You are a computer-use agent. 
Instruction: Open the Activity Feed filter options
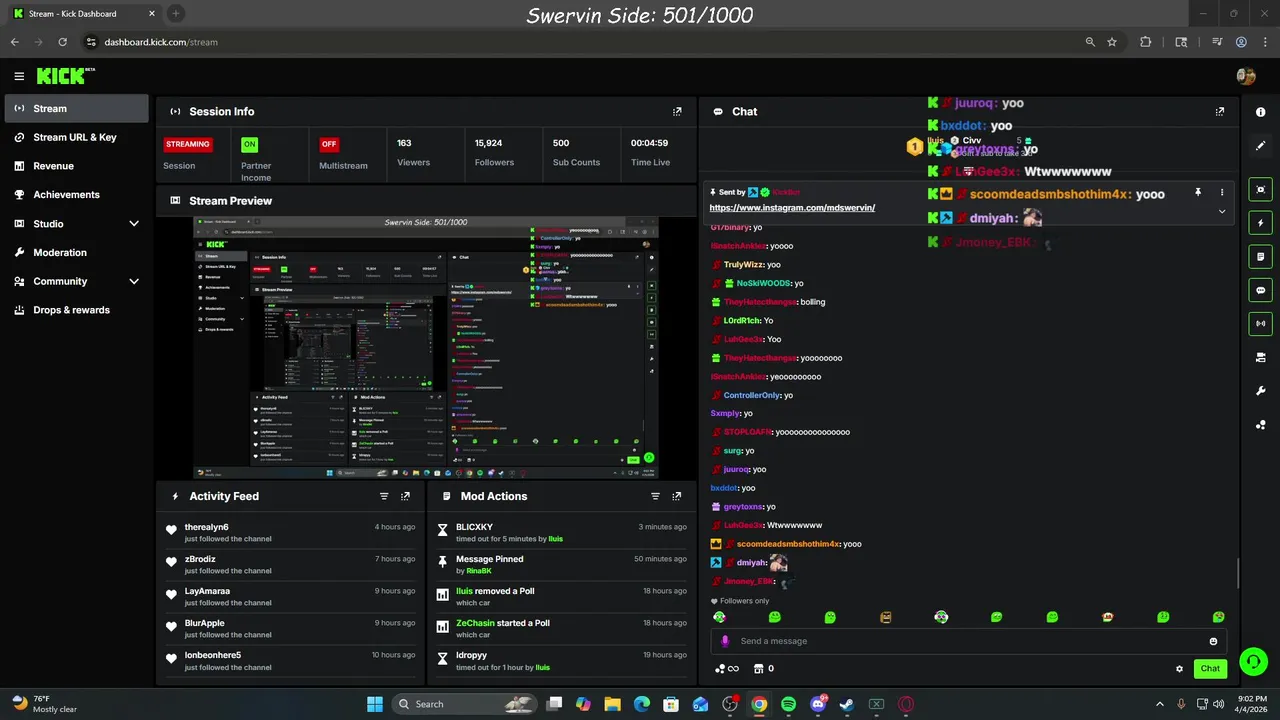(x=384, y=496)
